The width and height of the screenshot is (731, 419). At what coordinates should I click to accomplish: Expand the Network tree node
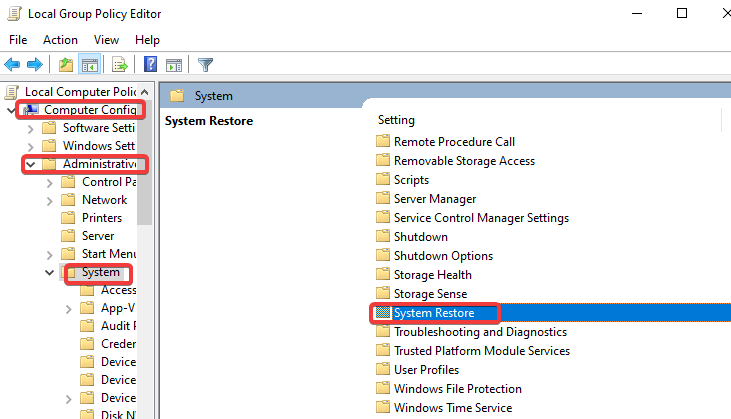click(50, 201)
